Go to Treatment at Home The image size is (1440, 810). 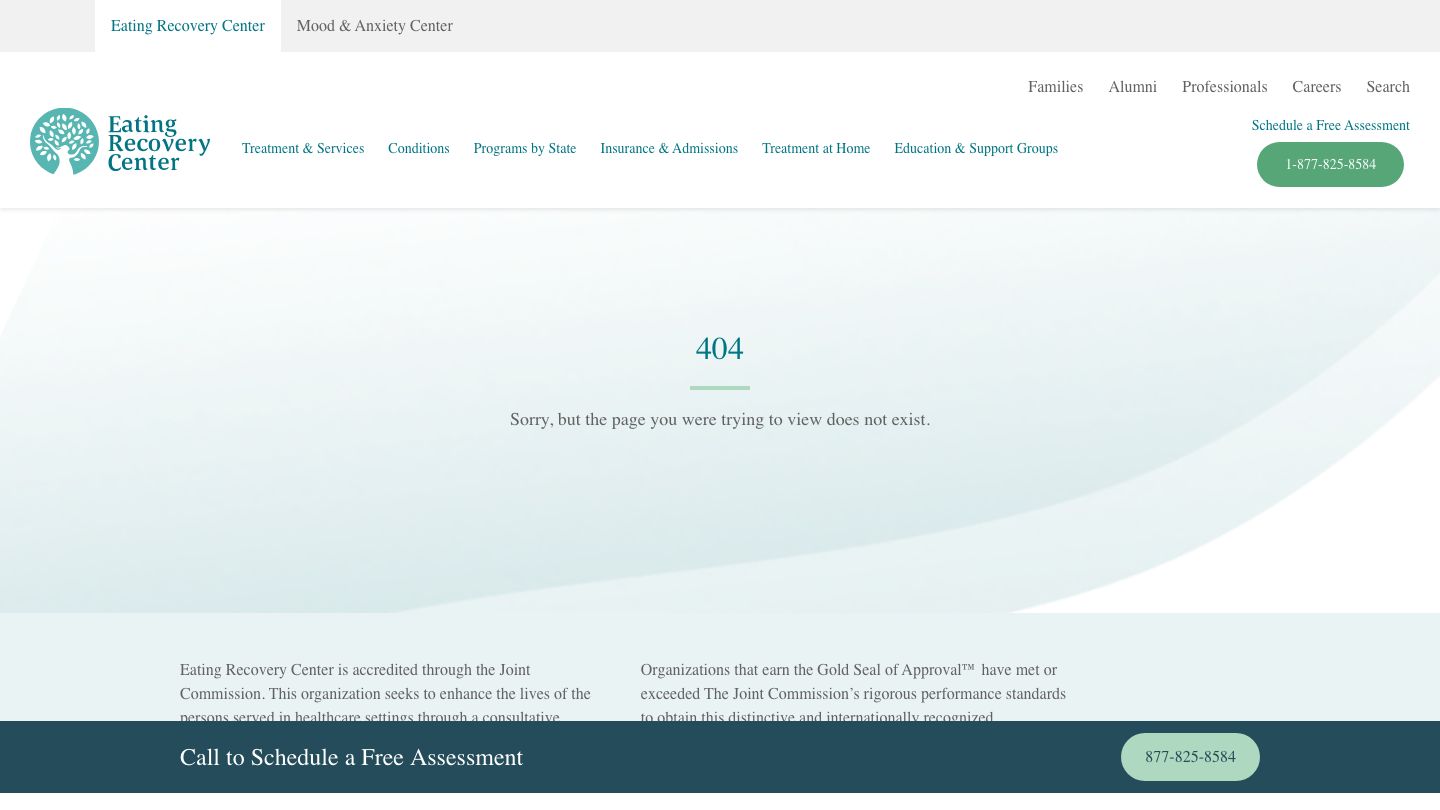816,149
